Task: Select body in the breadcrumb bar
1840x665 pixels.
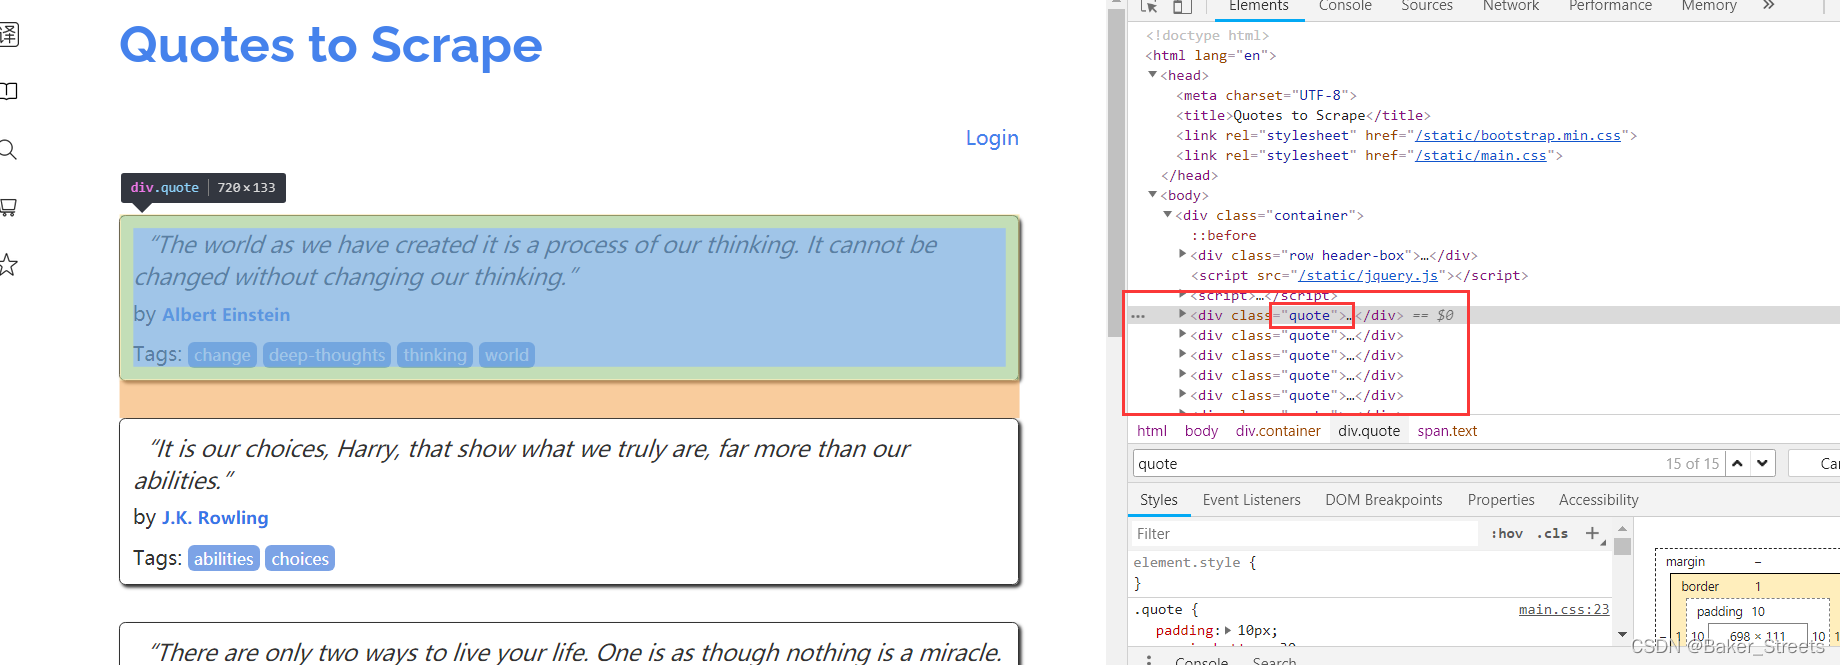Action: [x=1201, y=431]
